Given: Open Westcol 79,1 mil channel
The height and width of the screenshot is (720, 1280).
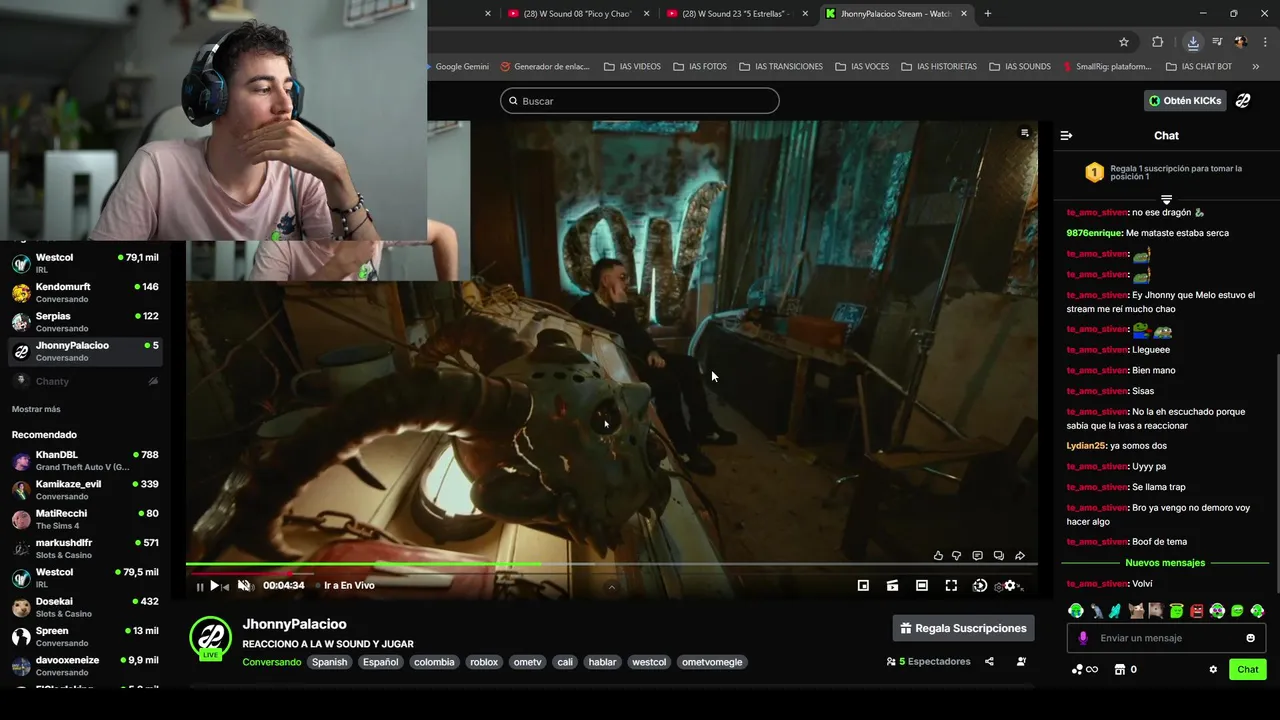Looking at the screenshot, I should click(x=85, y=264).
